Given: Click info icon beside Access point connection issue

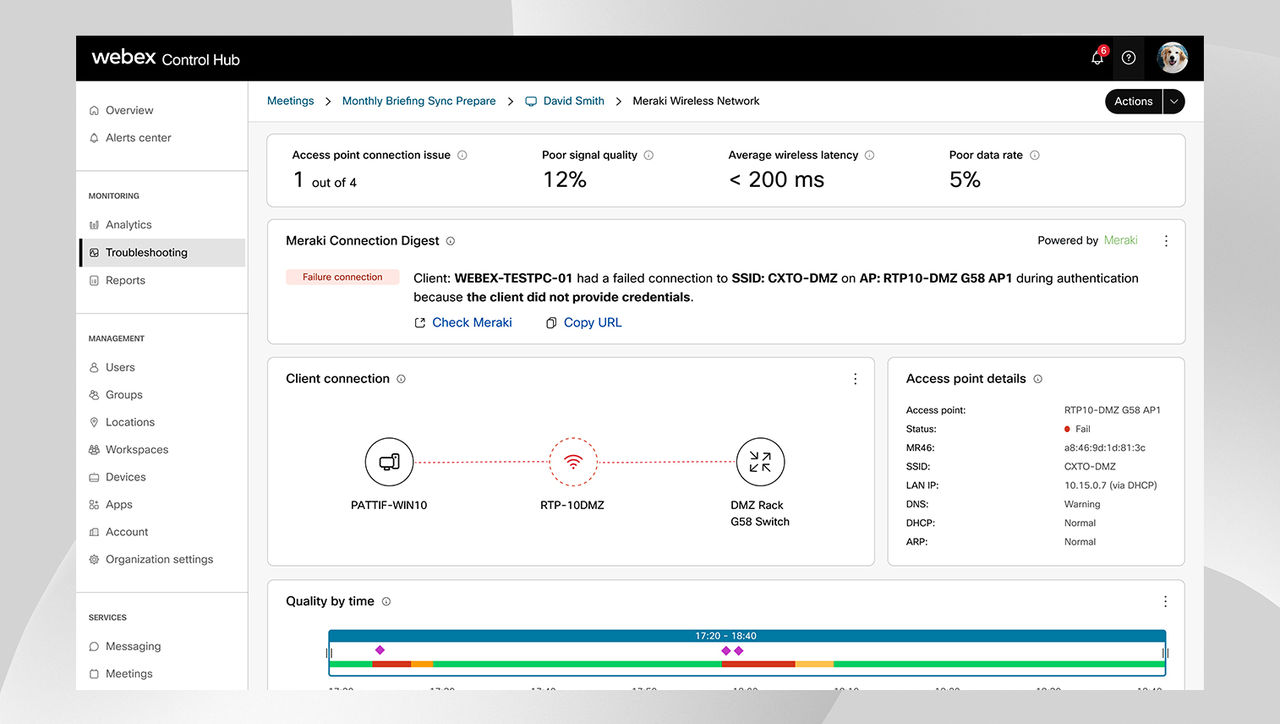Looking at the screenshot, I should point(462,155).
